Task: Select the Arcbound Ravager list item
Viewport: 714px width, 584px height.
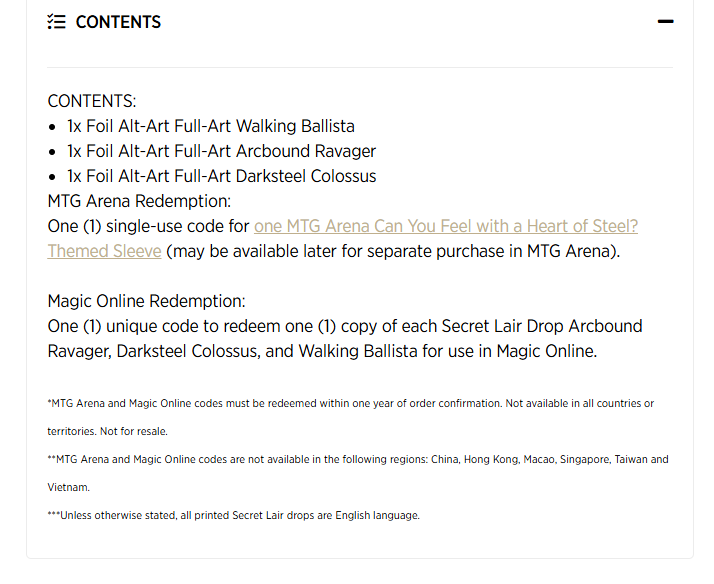Action: coord(221,151)
